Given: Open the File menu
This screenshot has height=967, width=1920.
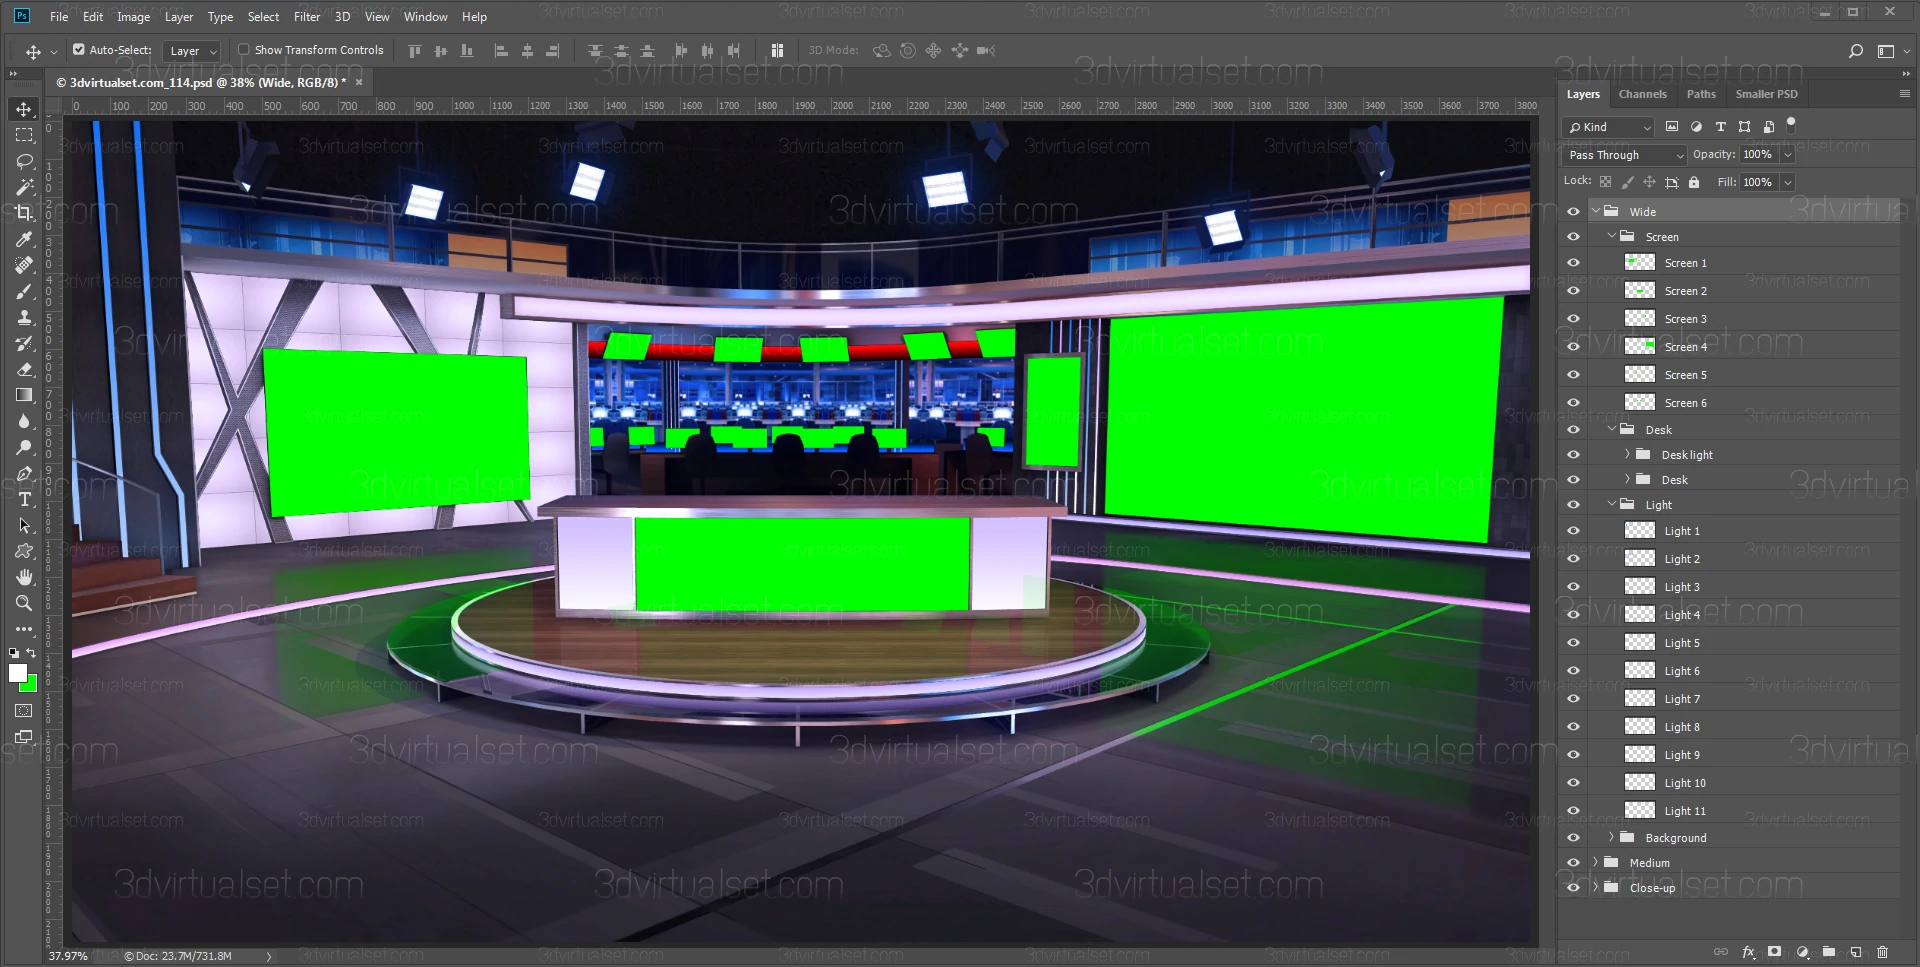Looking at the screenshot, I should [x=59, y=17].
